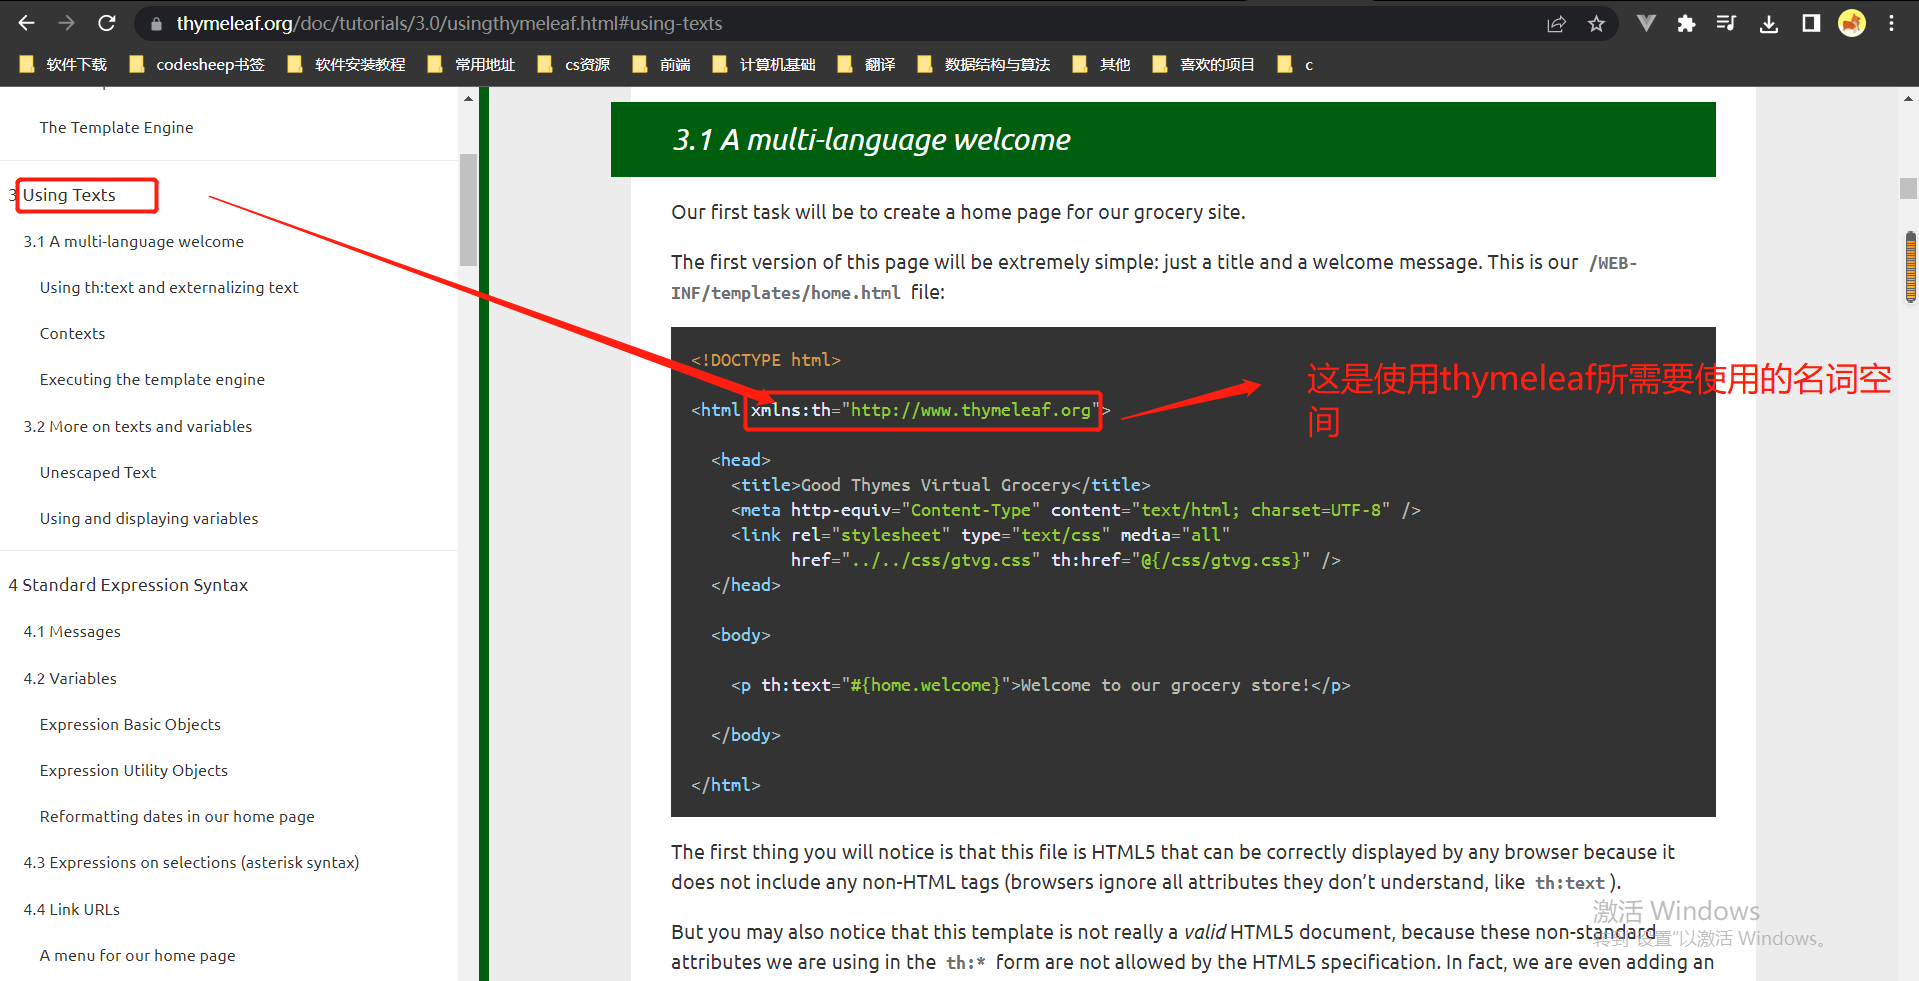
Task: Go to Using Texts section in sidebar
Action: 69,195
